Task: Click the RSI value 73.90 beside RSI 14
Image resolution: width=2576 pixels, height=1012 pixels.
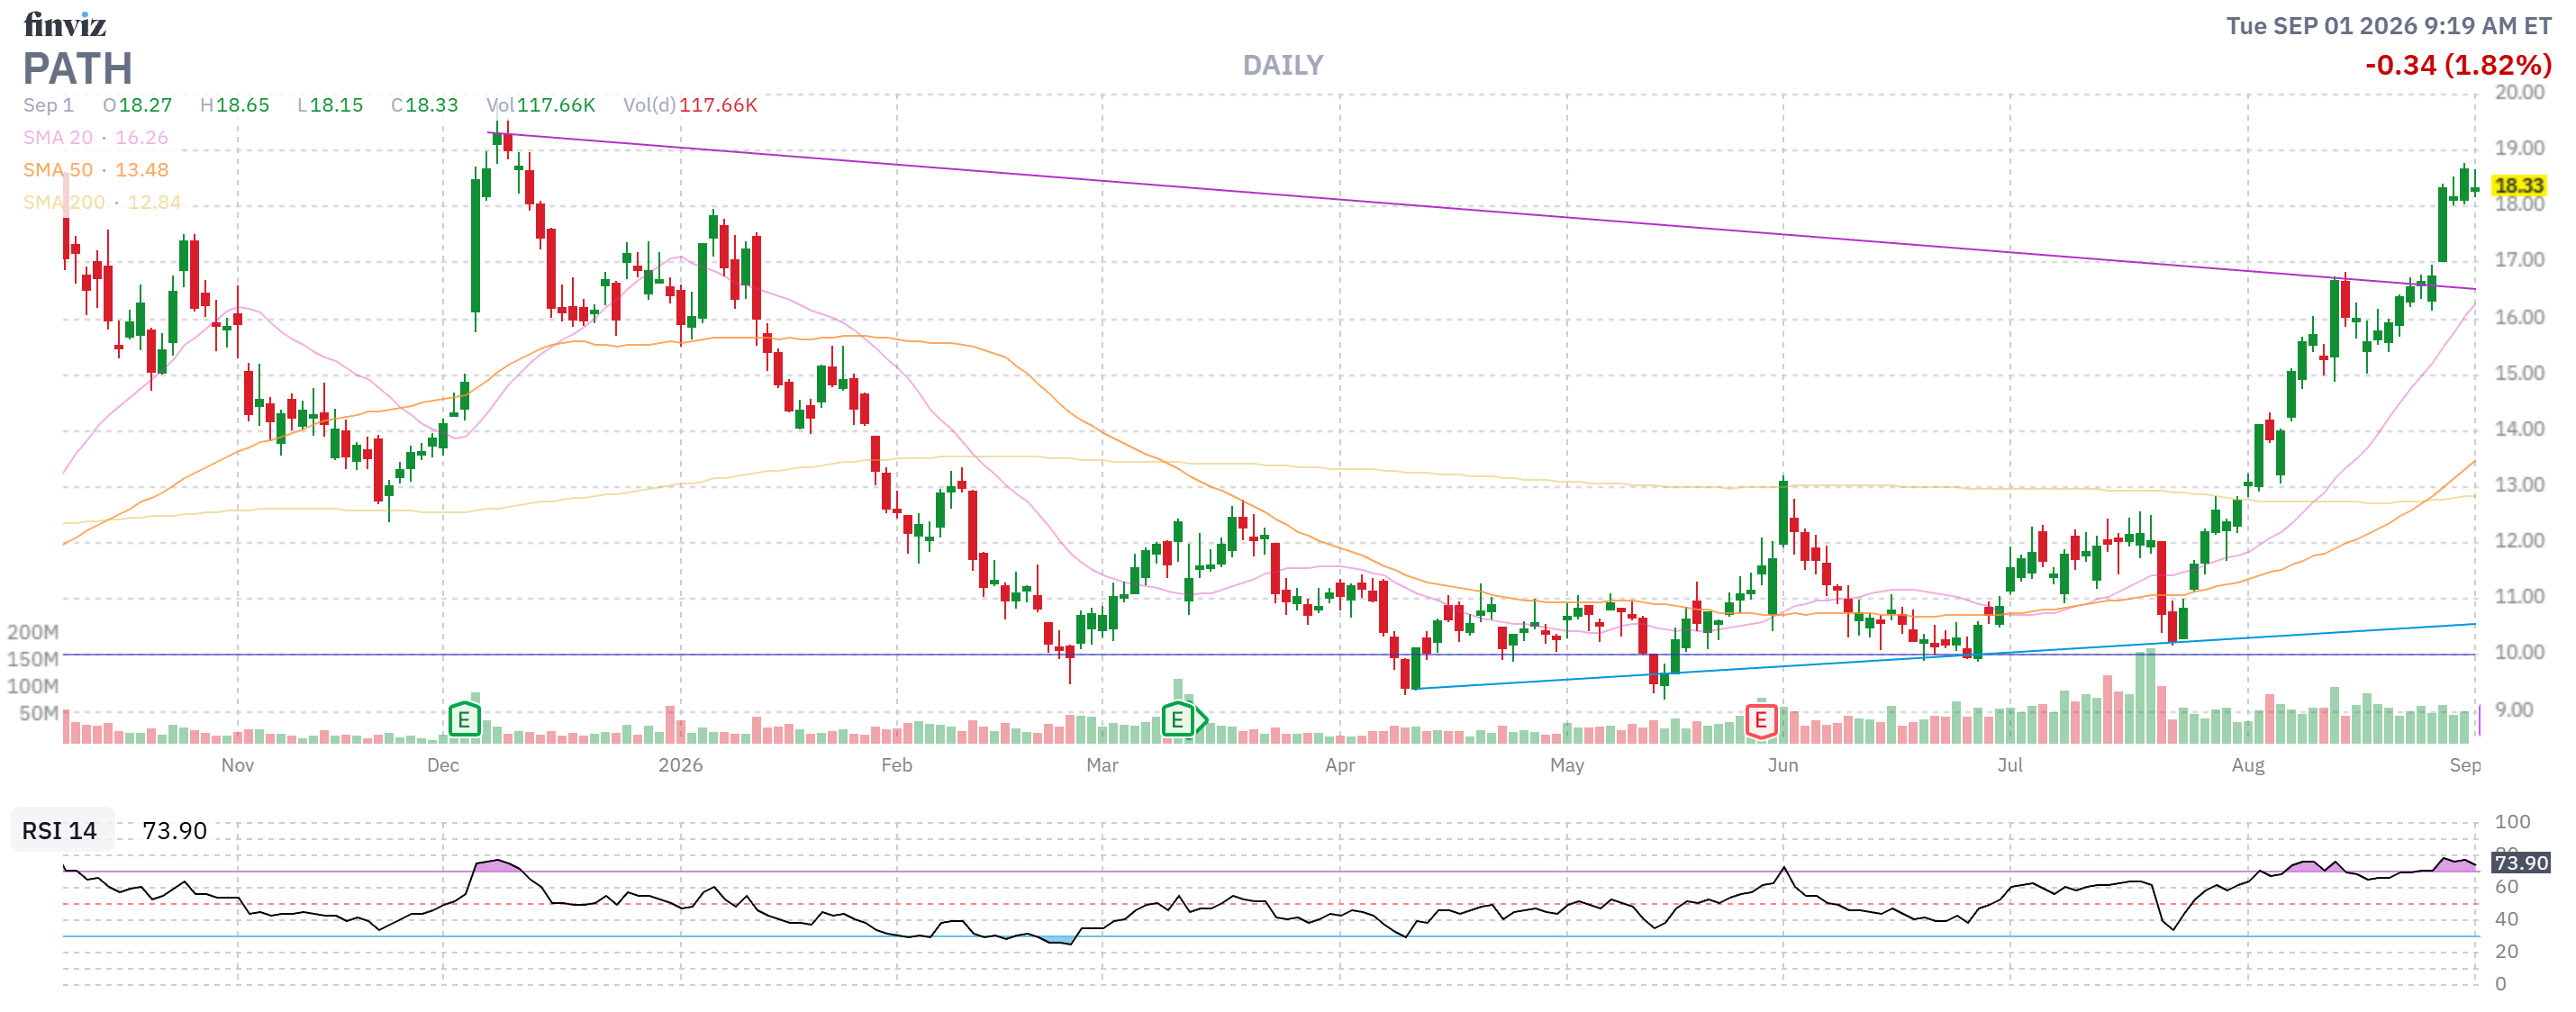Action: click(x=175, y=831)
